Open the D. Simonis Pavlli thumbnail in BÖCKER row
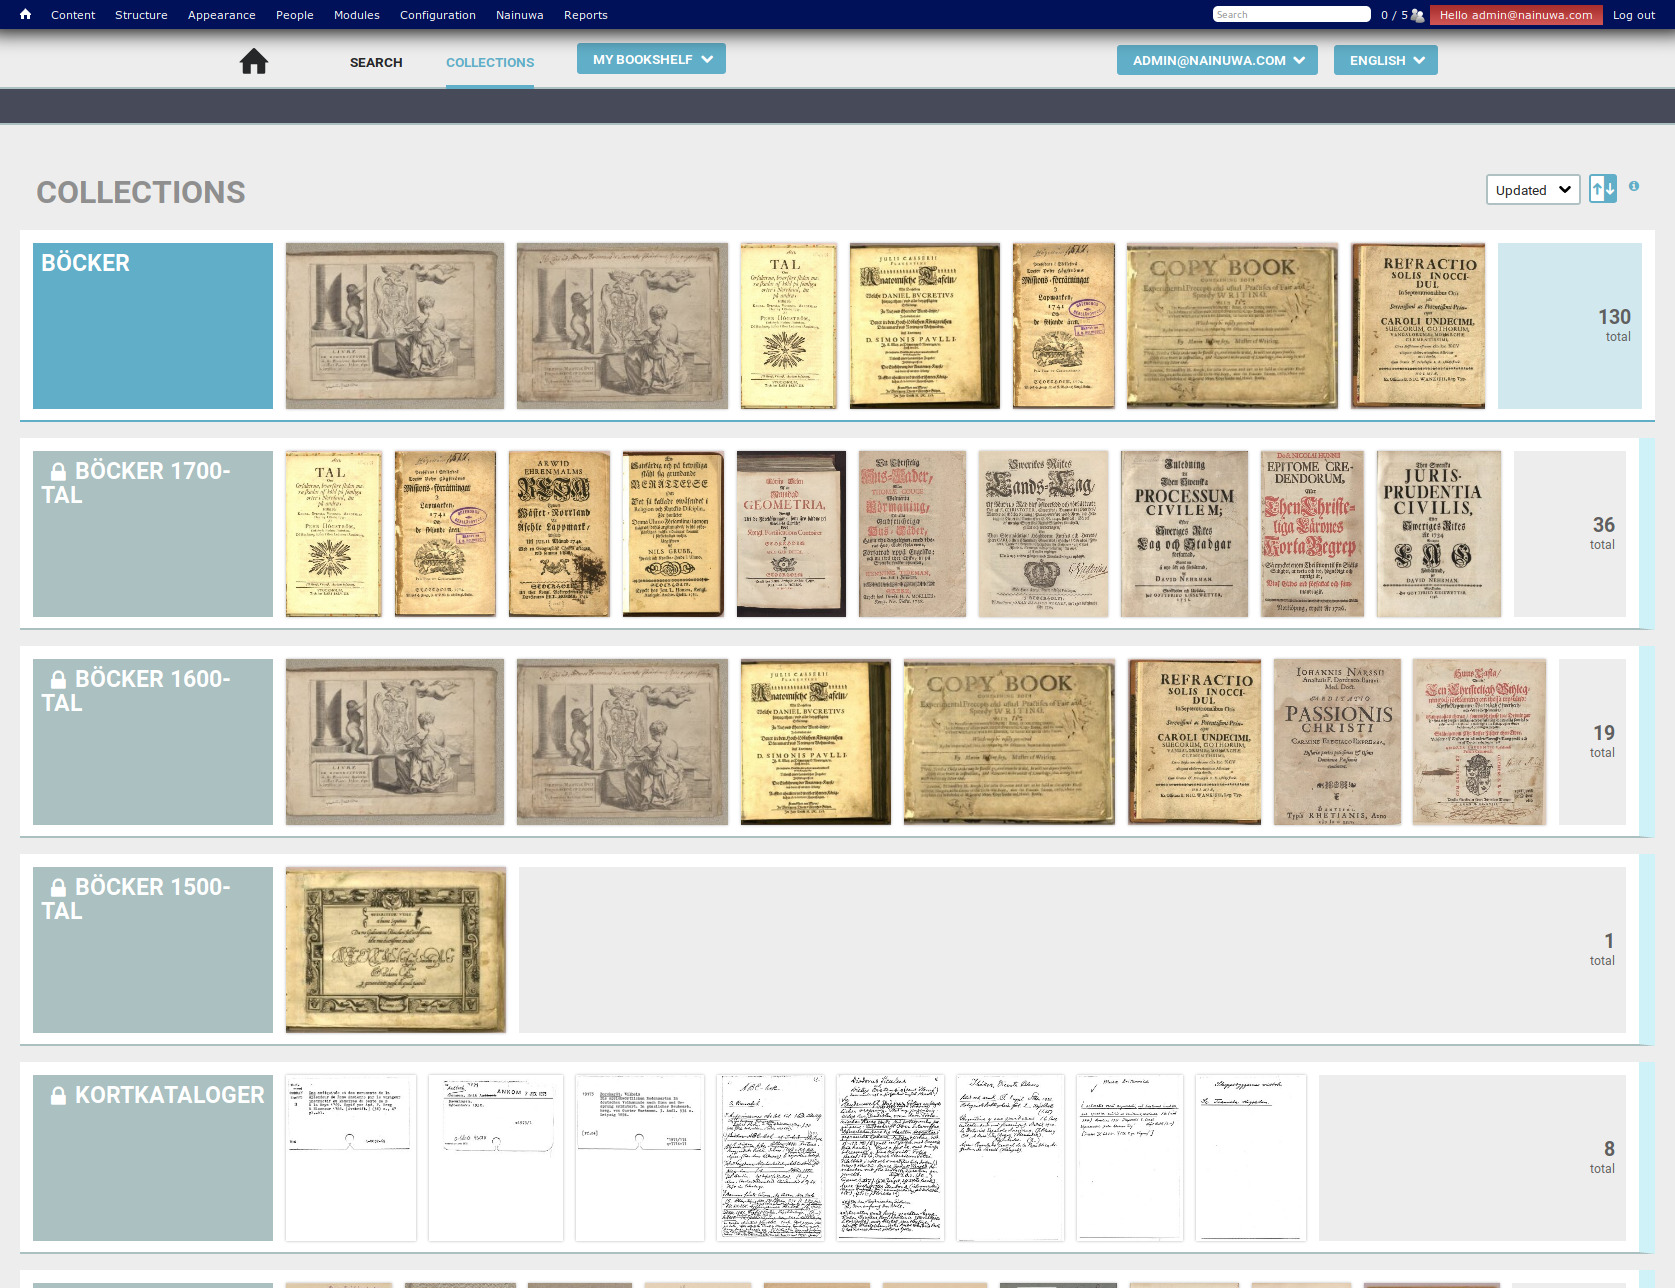 click(925, 326)
